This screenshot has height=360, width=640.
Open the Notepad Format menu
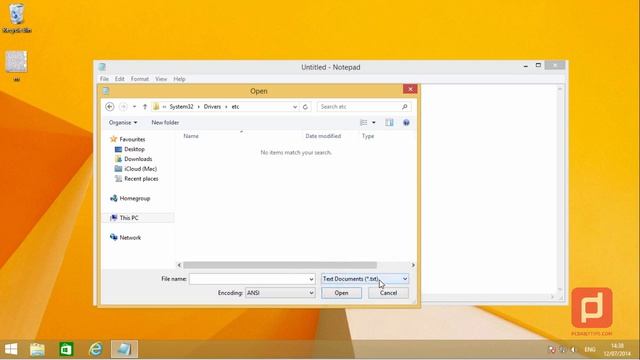tap(140, 79)
